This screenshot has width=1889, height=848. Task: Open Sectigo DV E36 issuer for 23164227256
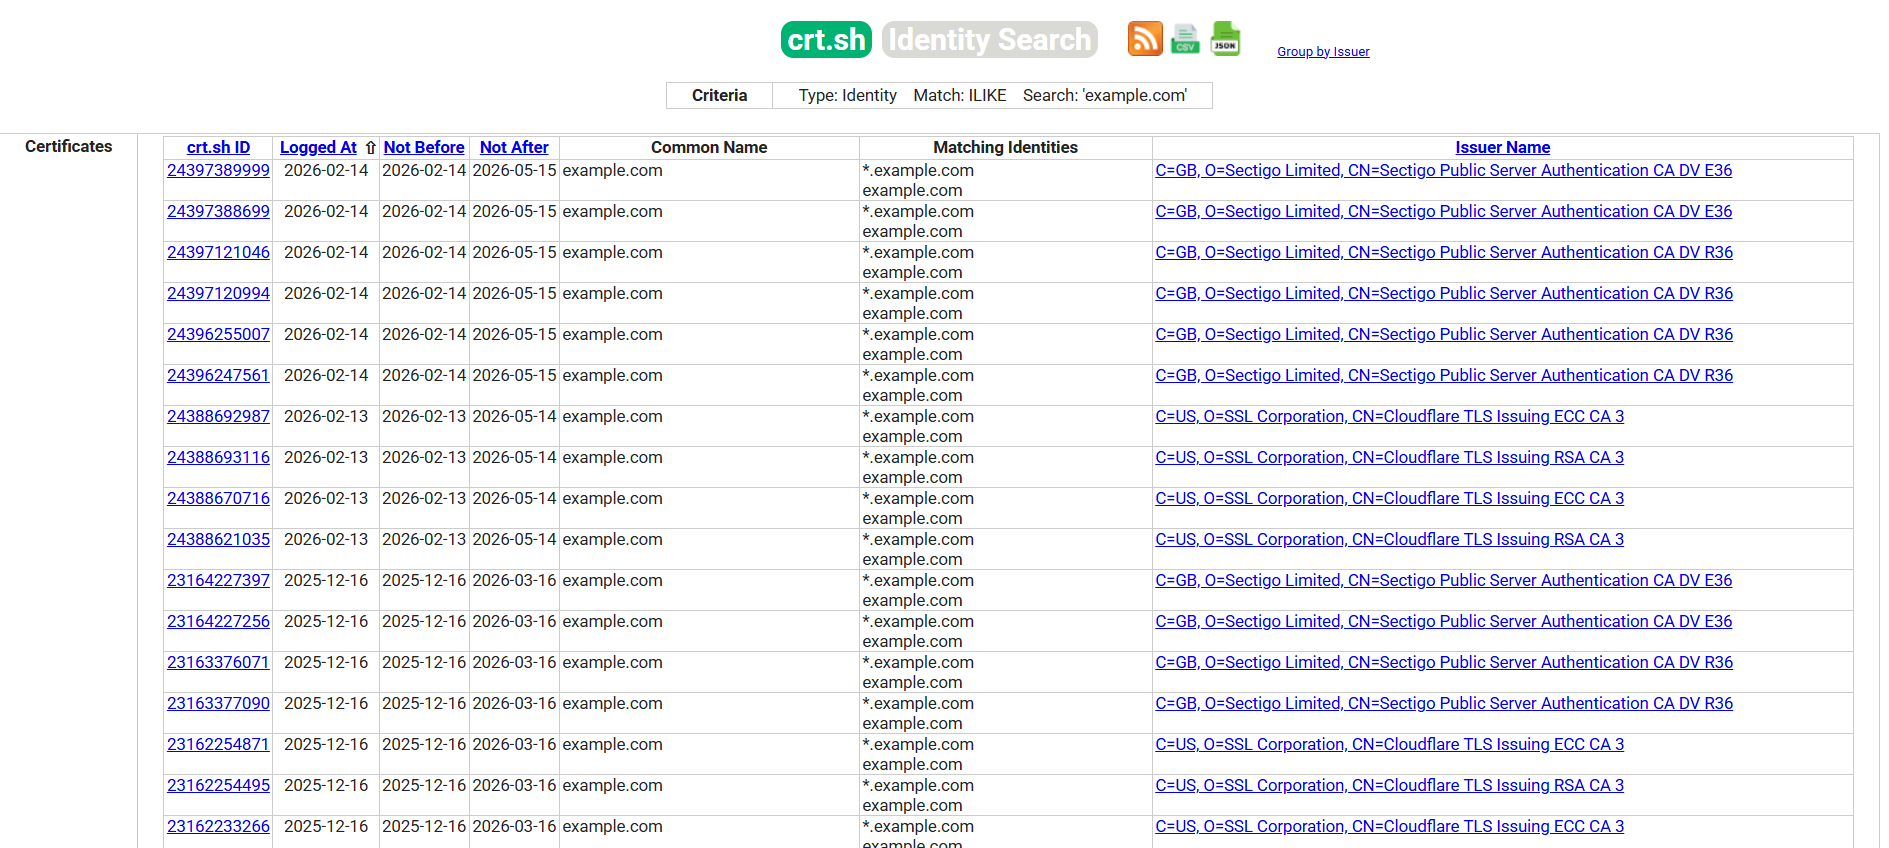point(1443,621)
